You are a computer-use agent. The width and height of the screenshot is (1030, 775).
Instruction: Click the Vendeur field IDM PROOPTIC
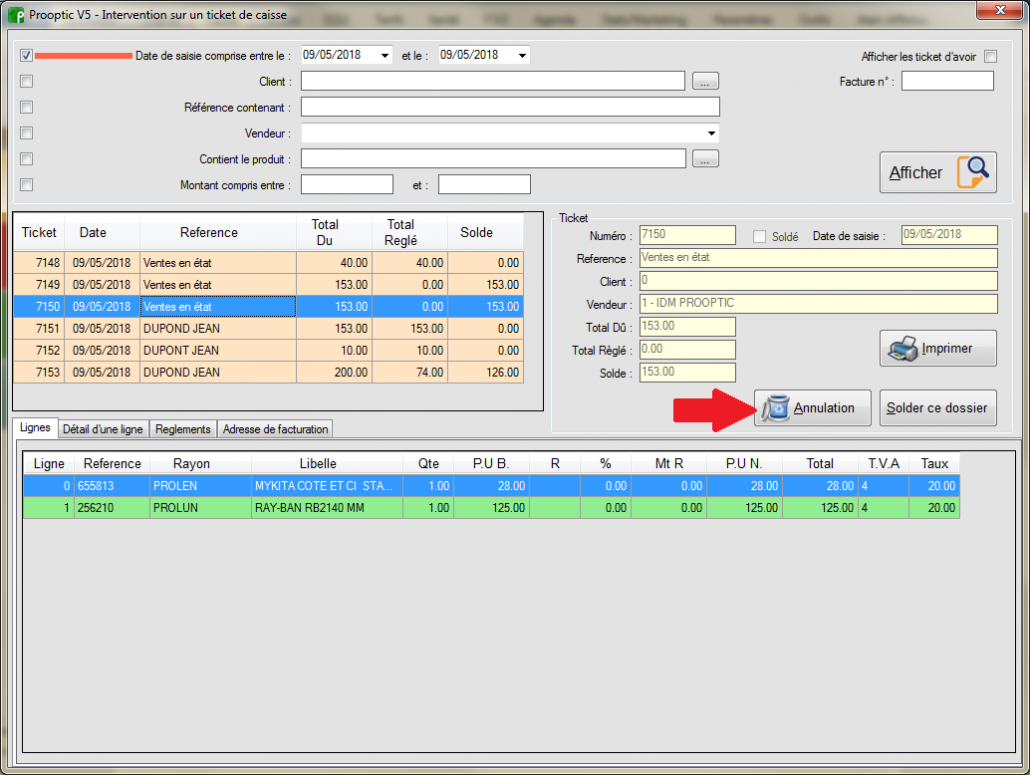818,304
